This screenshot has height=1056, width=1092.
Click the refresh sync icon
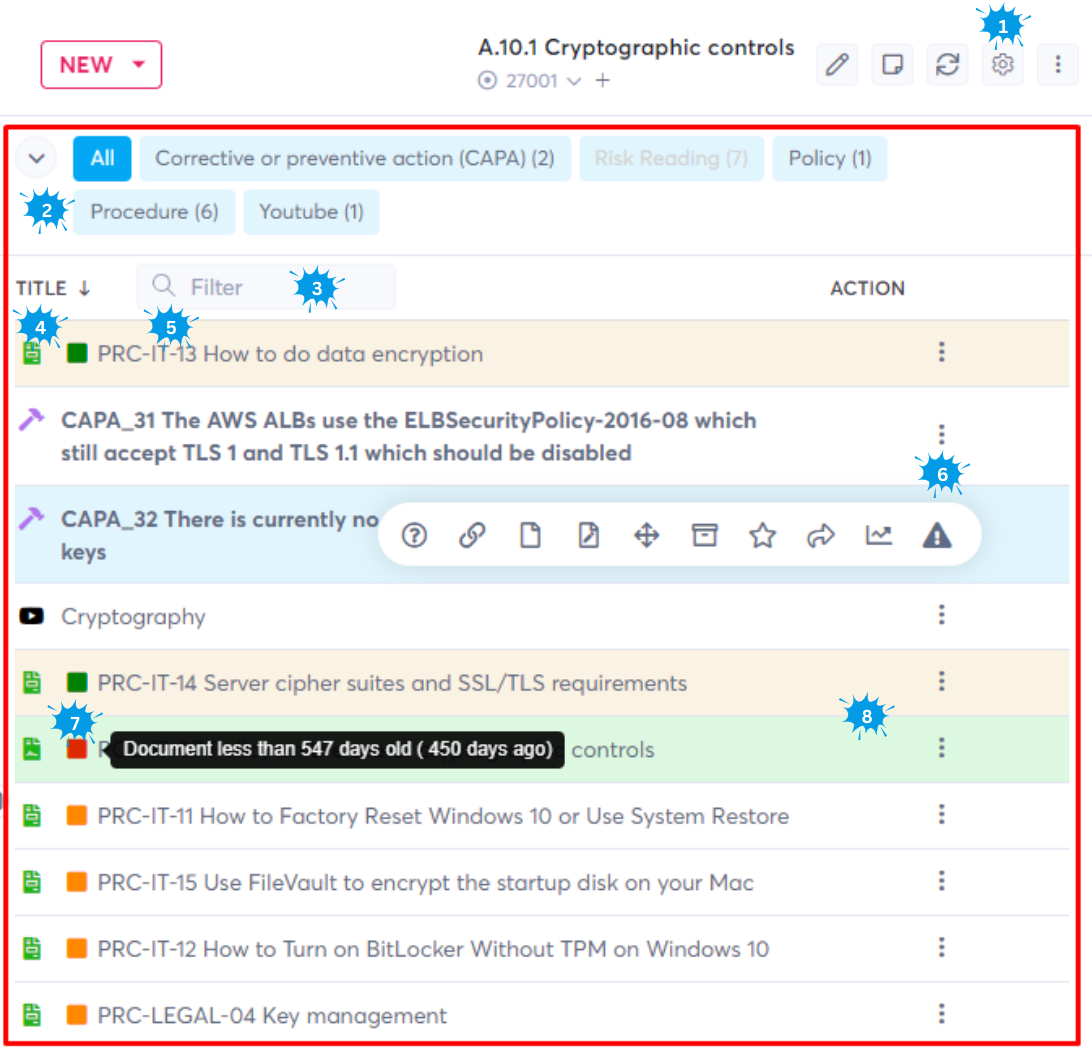click(947, 65)
